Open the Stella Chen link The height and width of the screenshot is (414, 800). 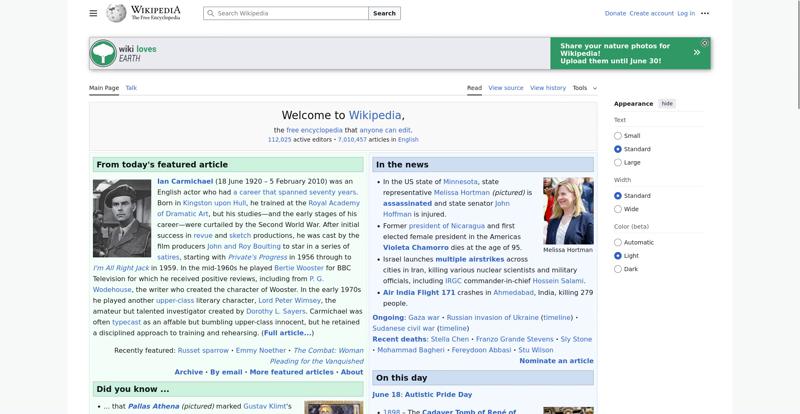coord(449,339)
